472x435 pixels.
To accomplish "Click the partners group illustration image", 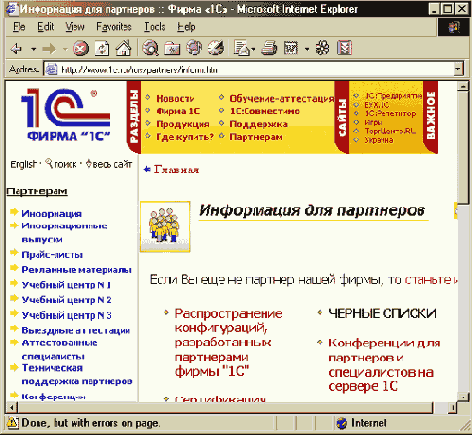I will tap(165, 227).
